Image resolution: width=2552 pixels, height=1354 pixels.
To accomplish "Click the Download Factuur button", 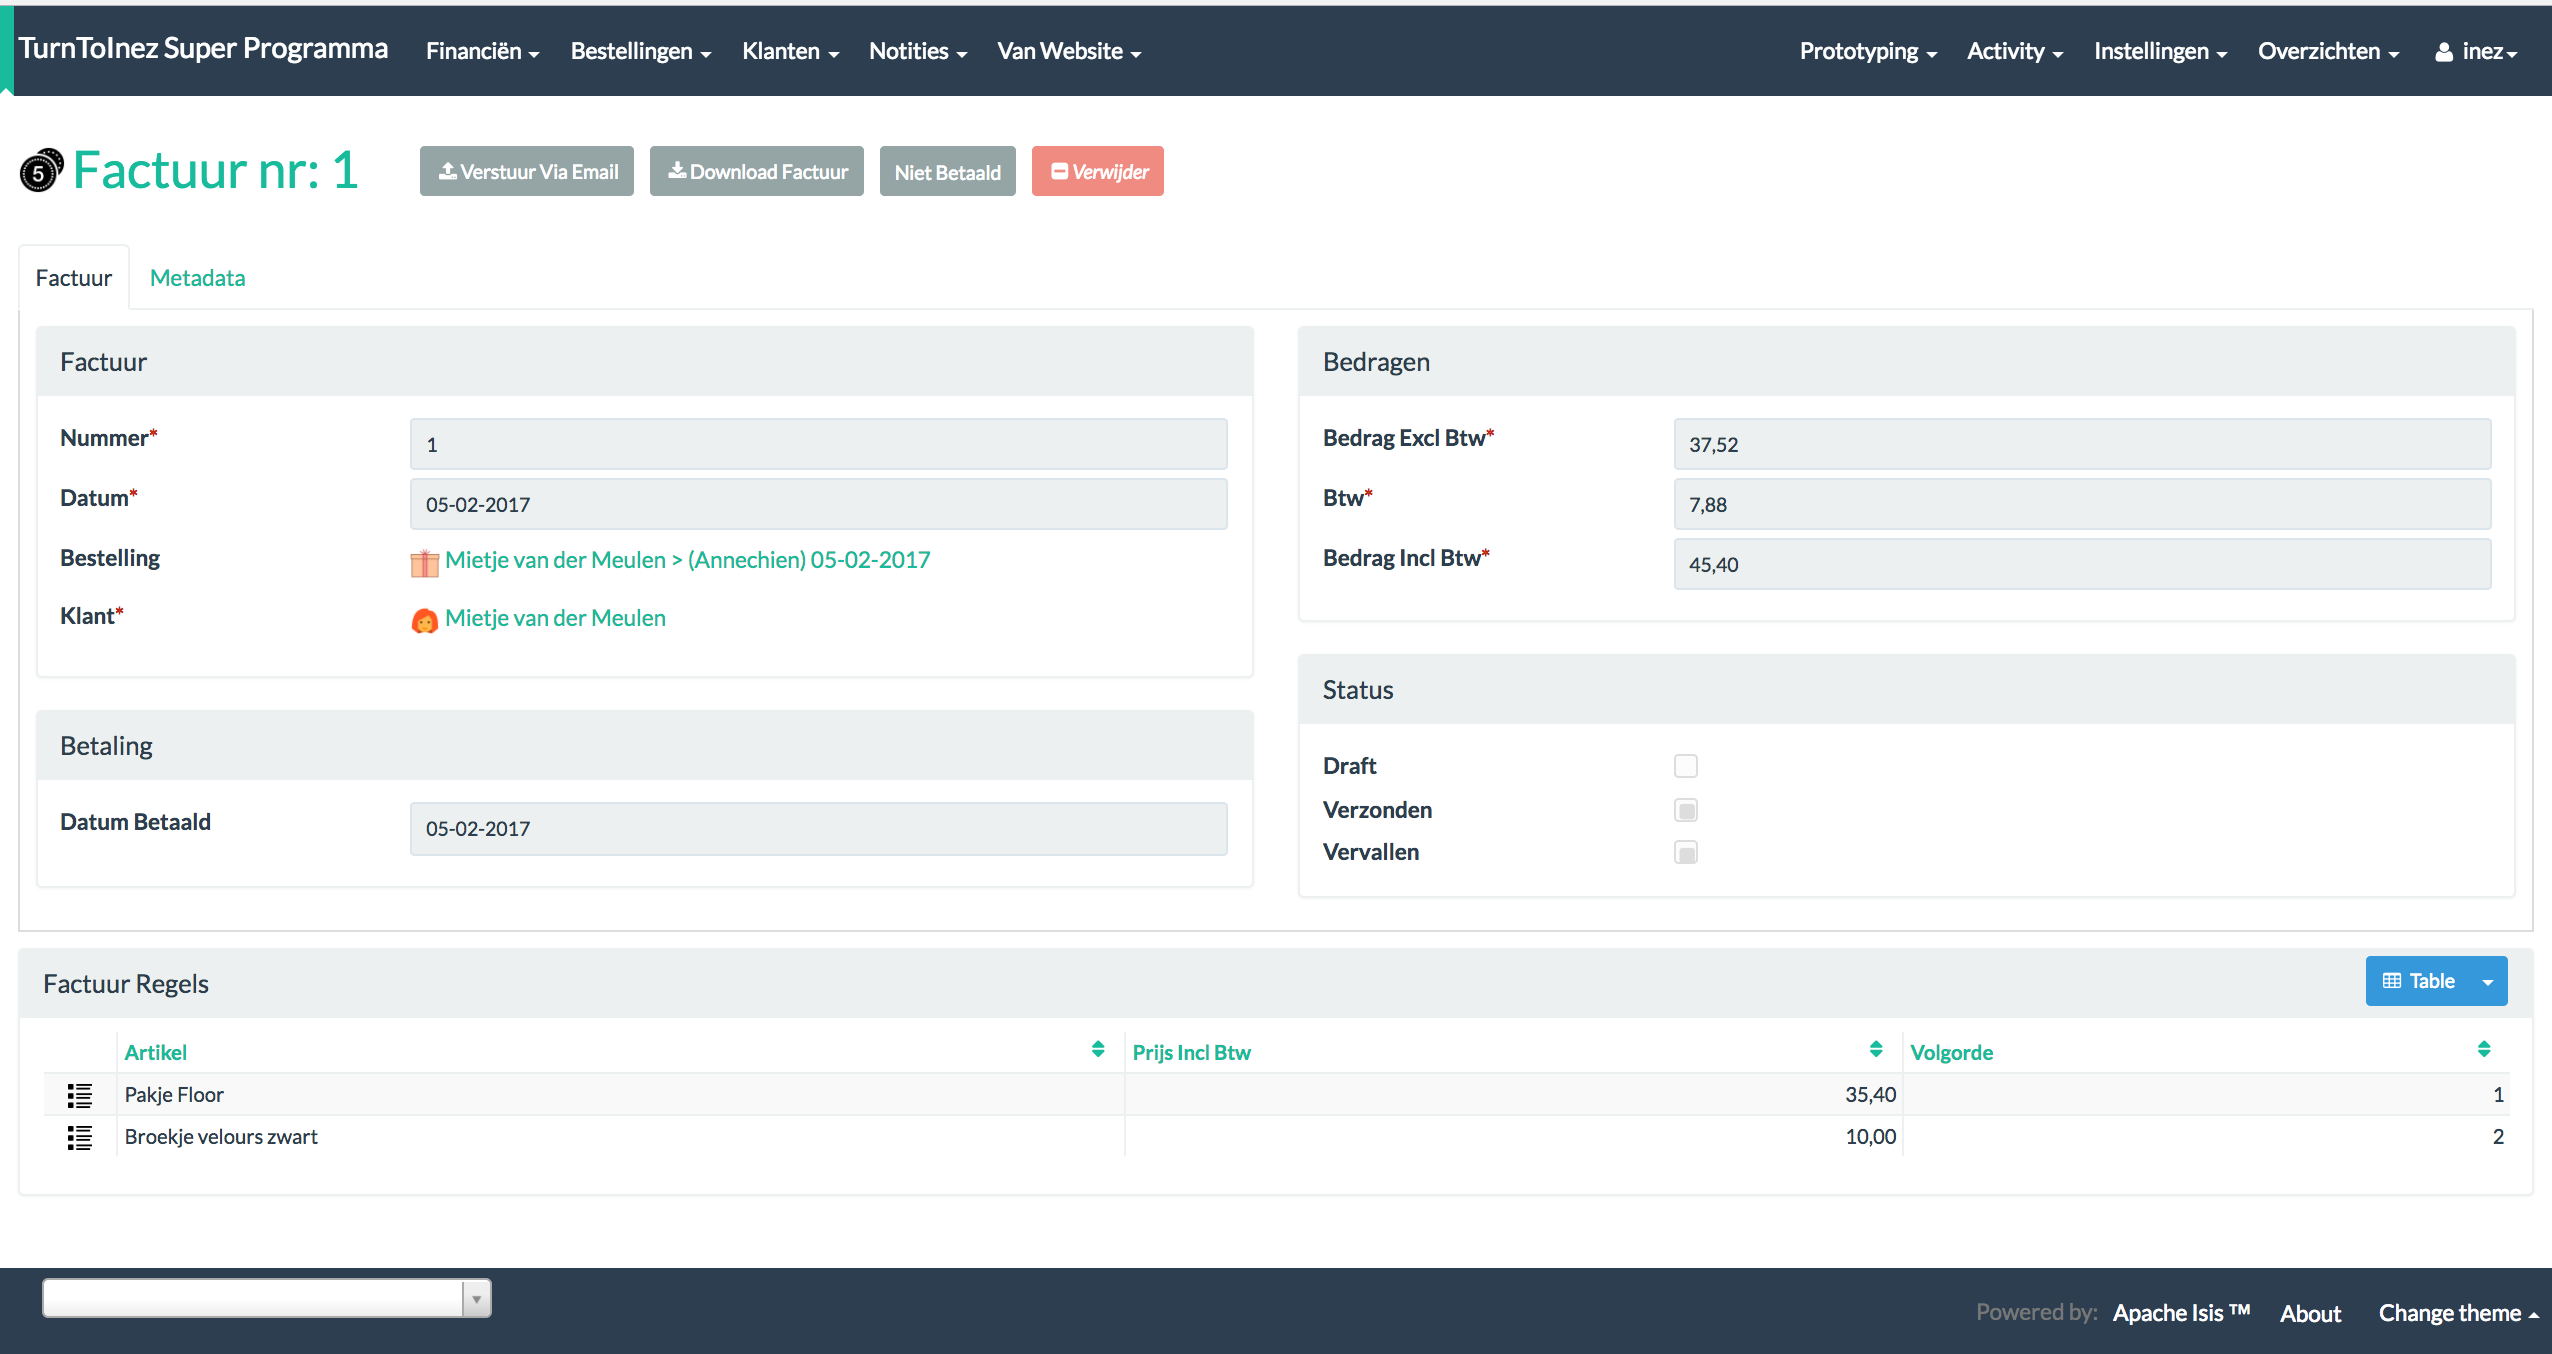I will [x=757, y=171].
